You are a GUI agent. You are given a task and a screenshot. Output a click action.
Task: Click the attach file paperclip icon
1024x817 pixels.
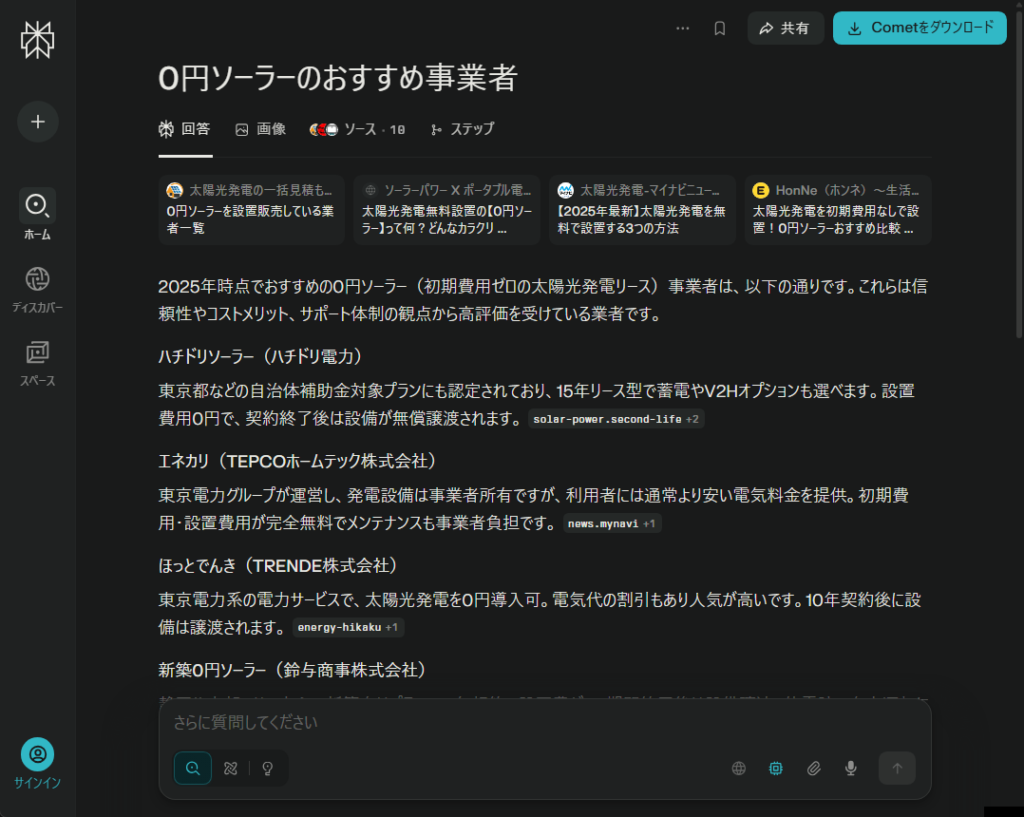click(814, 768)
